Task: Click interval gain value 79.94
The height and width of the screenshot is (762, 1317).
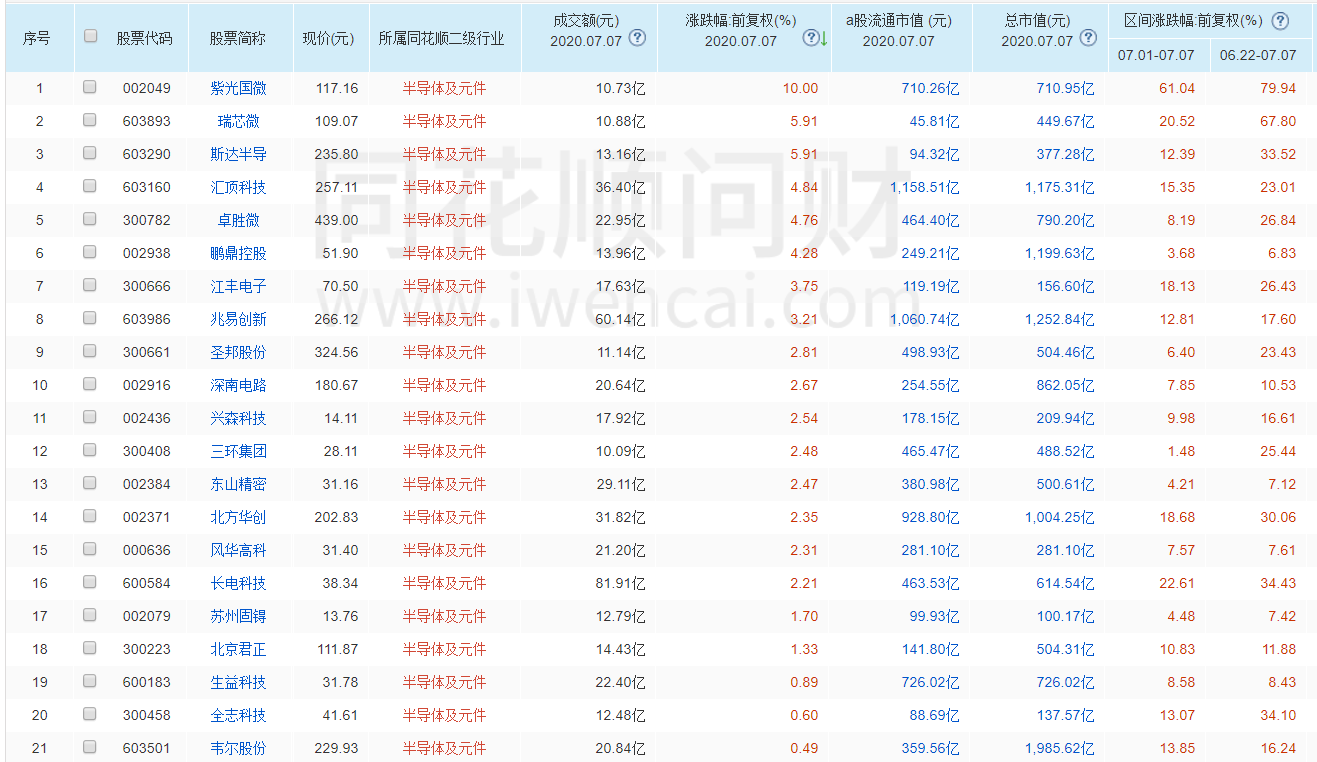Action: 1279,88
